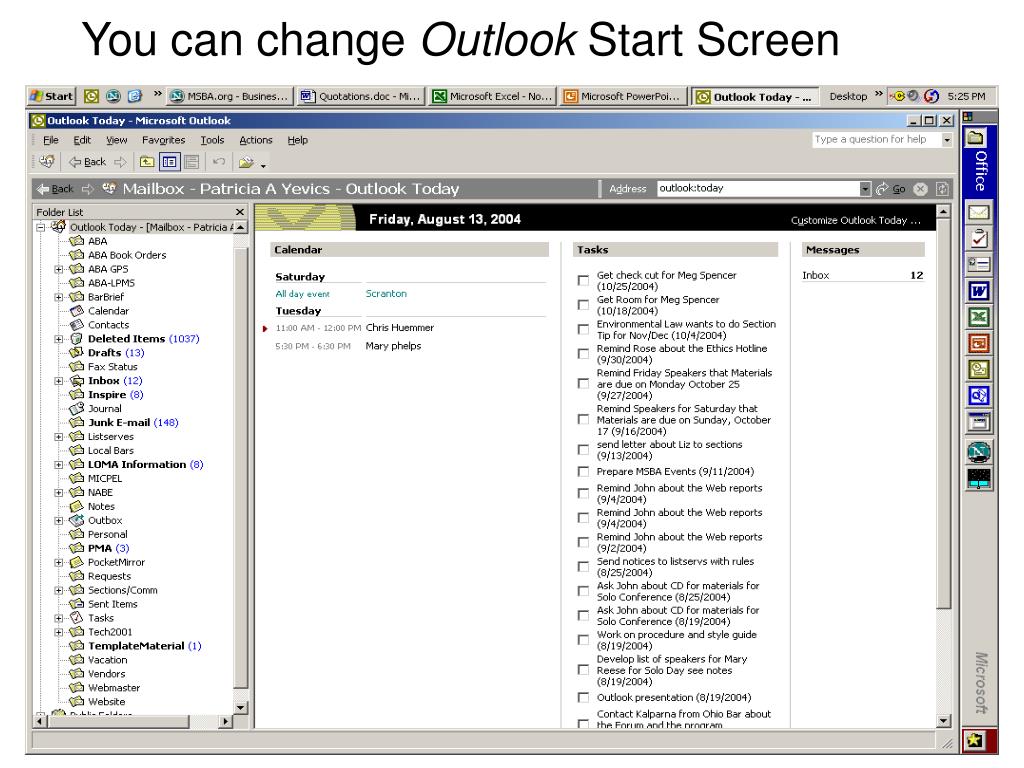Tick 'Send notices to listservs with rules' checkbox
Viewport: 1024px width, 768px height.
[x=583, y=567]
